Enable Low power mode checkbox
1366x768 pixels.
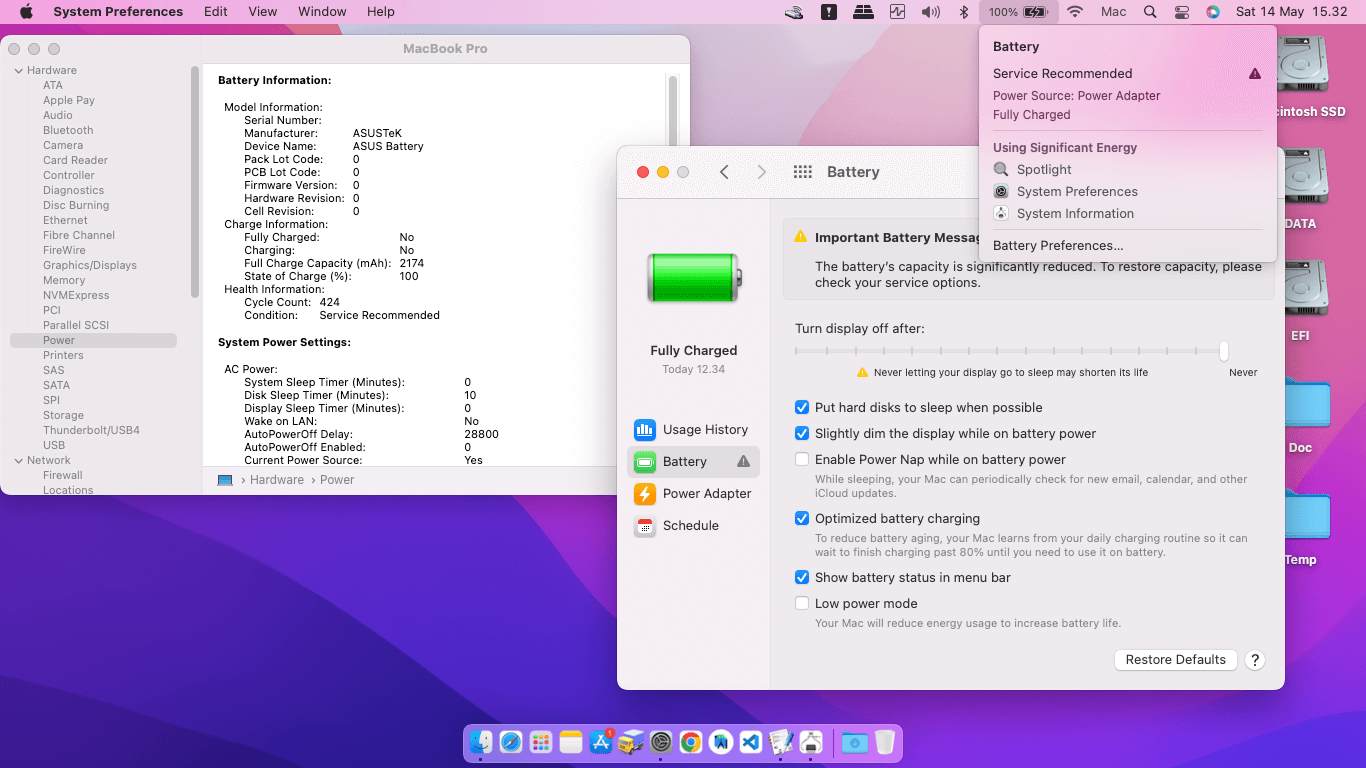click(x=802, y=604)
